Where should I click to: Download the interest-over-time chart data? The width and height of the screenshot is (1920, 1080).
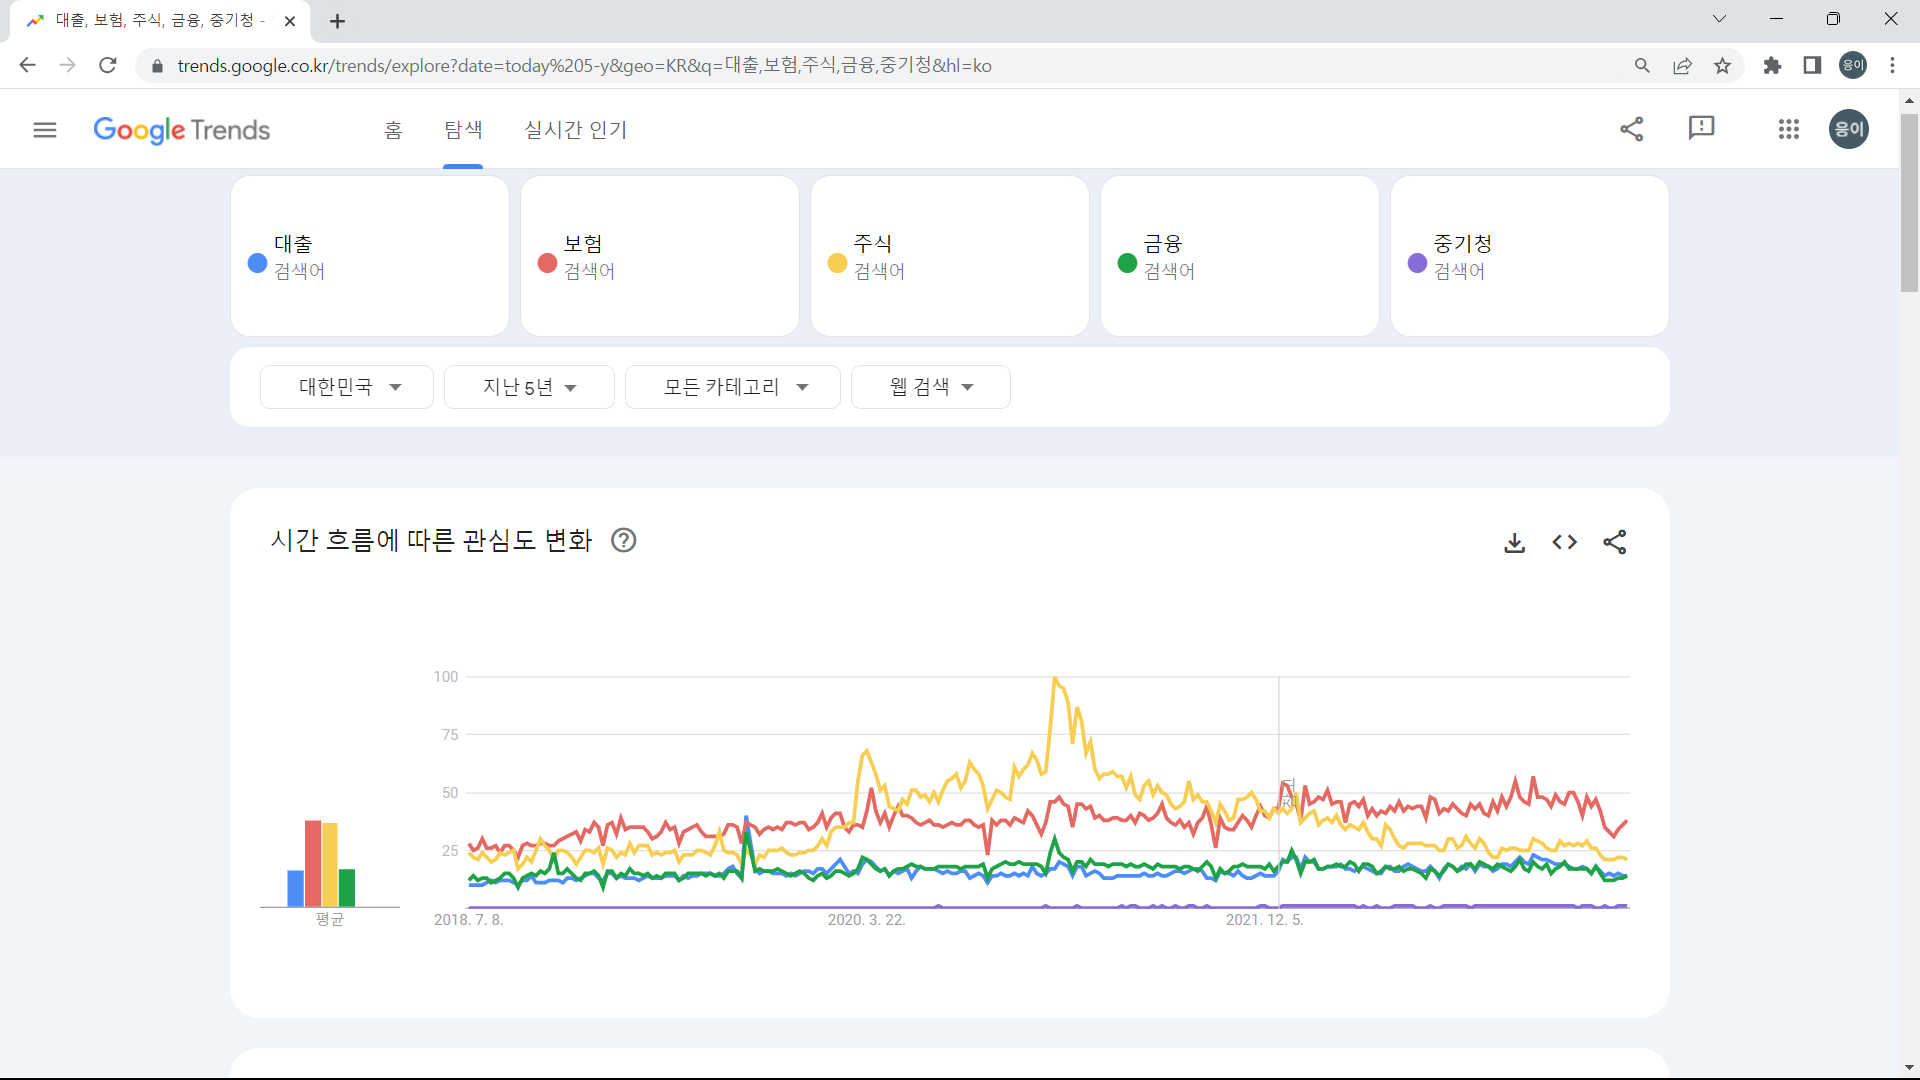(1514, 543)
